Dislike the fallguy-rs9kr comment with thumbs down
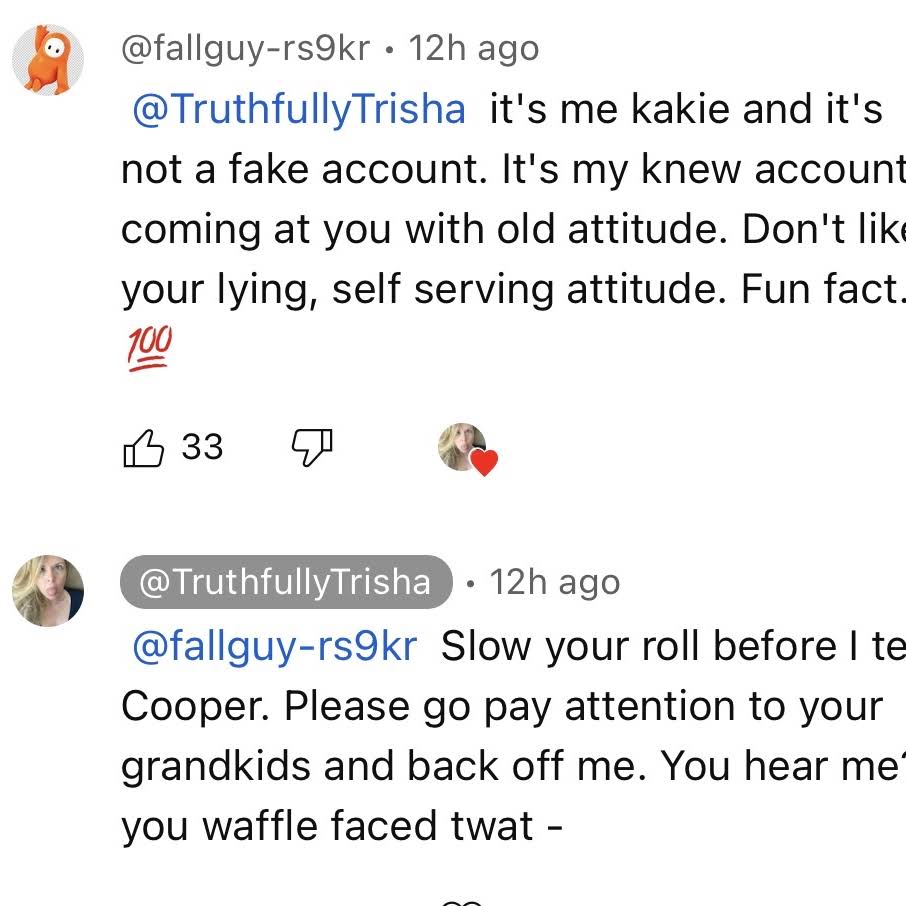Viewport: 906px width, 906px height. pyautogui.click(x=310, y=448)
